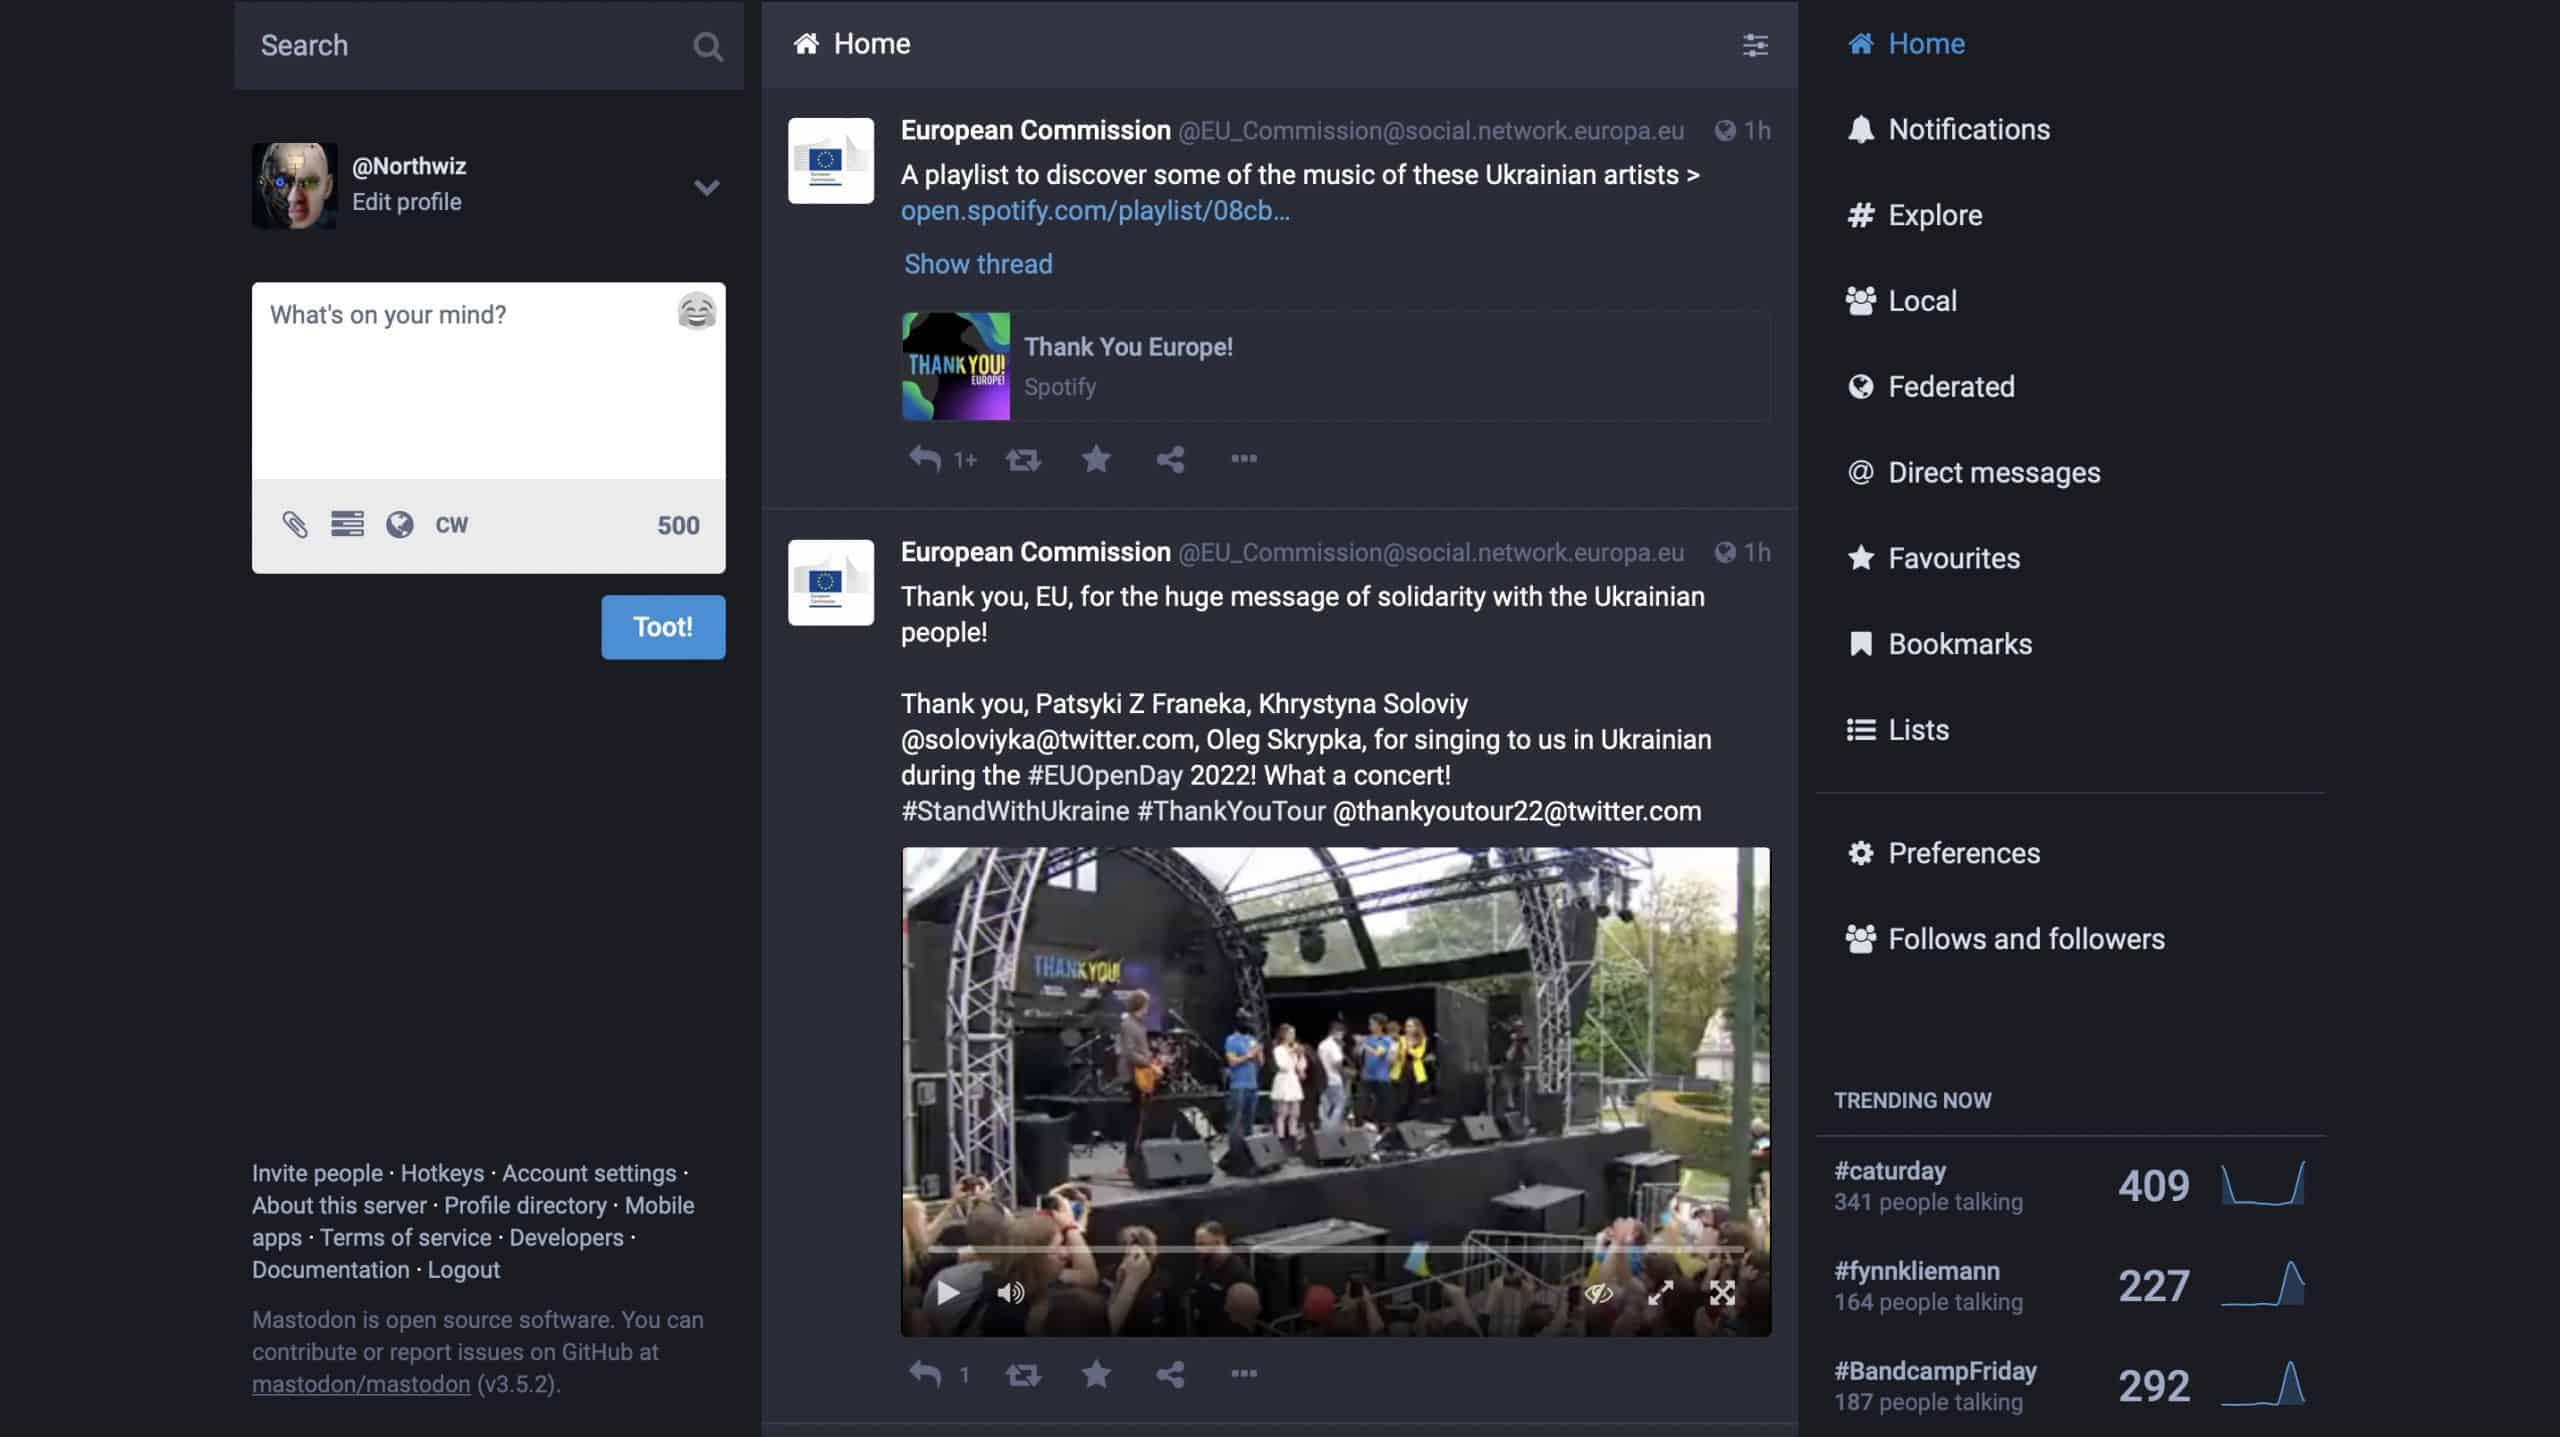This screenshot has height=1437, width=2560.
Task: Open Notifications in navigation
Action: click(x=1948, y=130)
